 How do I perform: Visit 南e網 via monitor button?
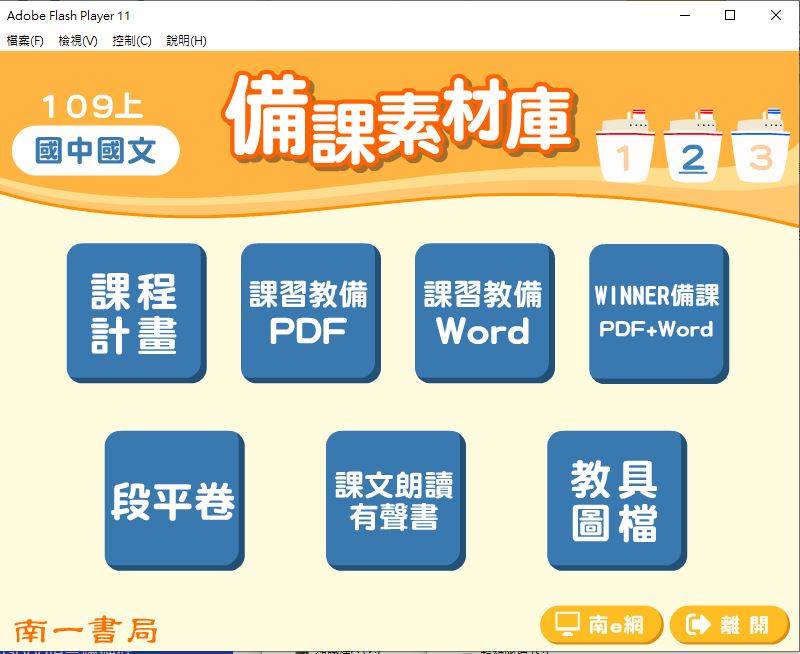pyautogui.click(x=601, y=624)
